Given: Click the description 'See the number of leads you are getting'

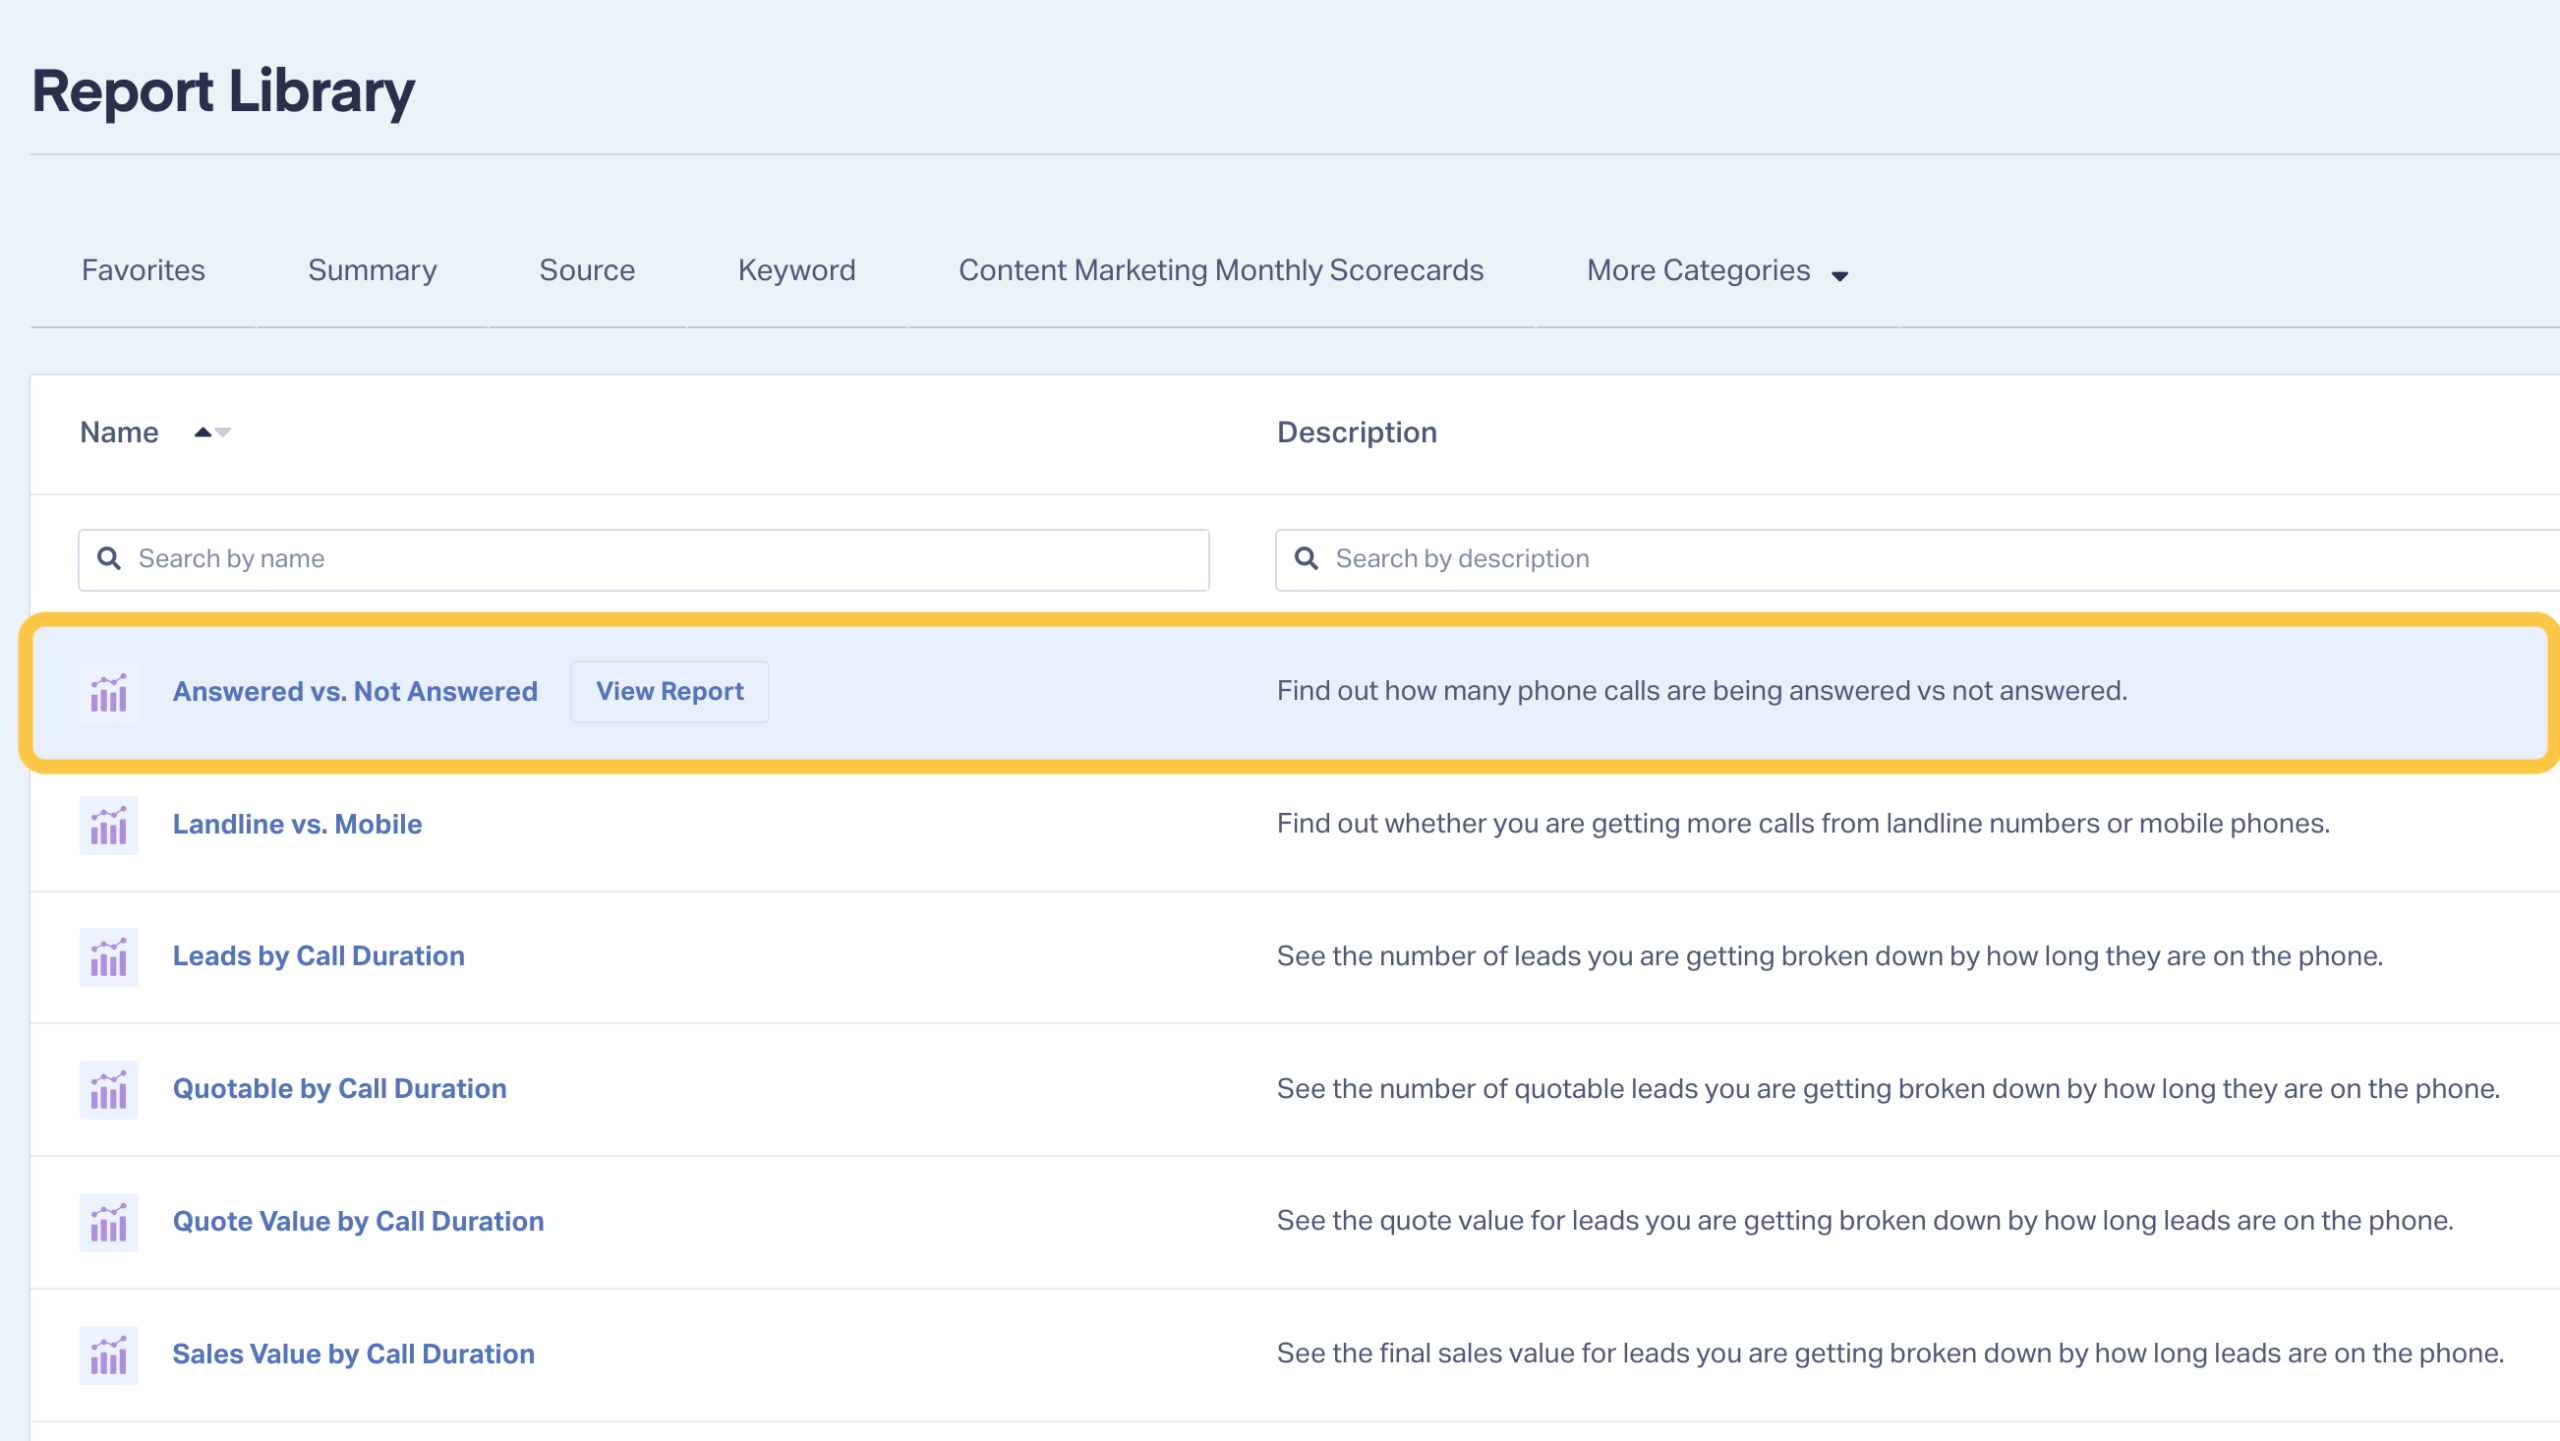Looking at the screenshot, I should 1830,956.
